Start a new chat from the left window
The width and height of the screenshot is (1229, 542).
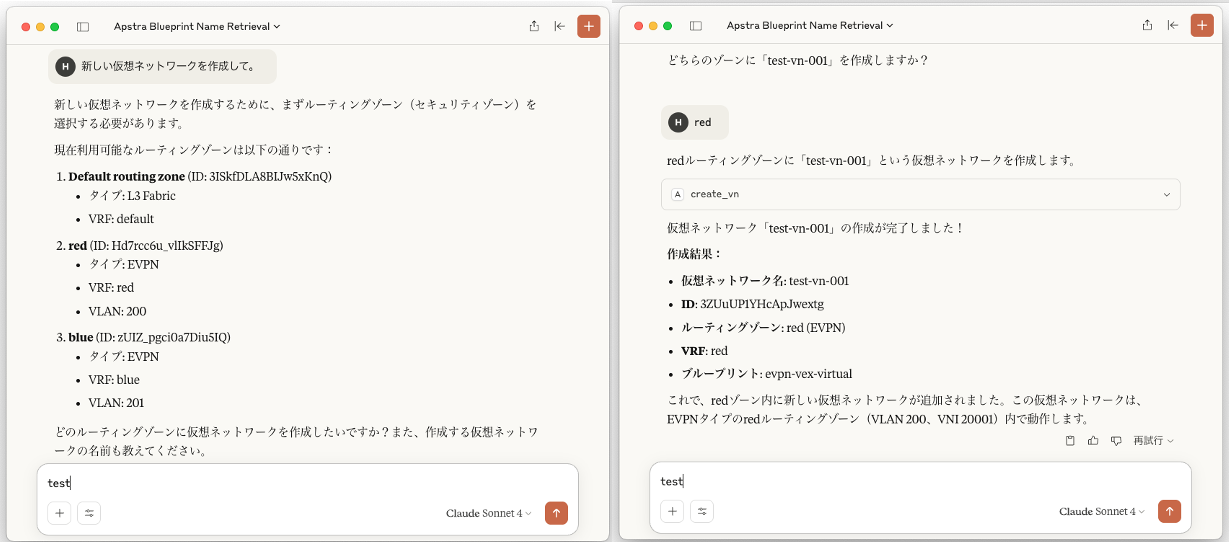pos(589,27)
